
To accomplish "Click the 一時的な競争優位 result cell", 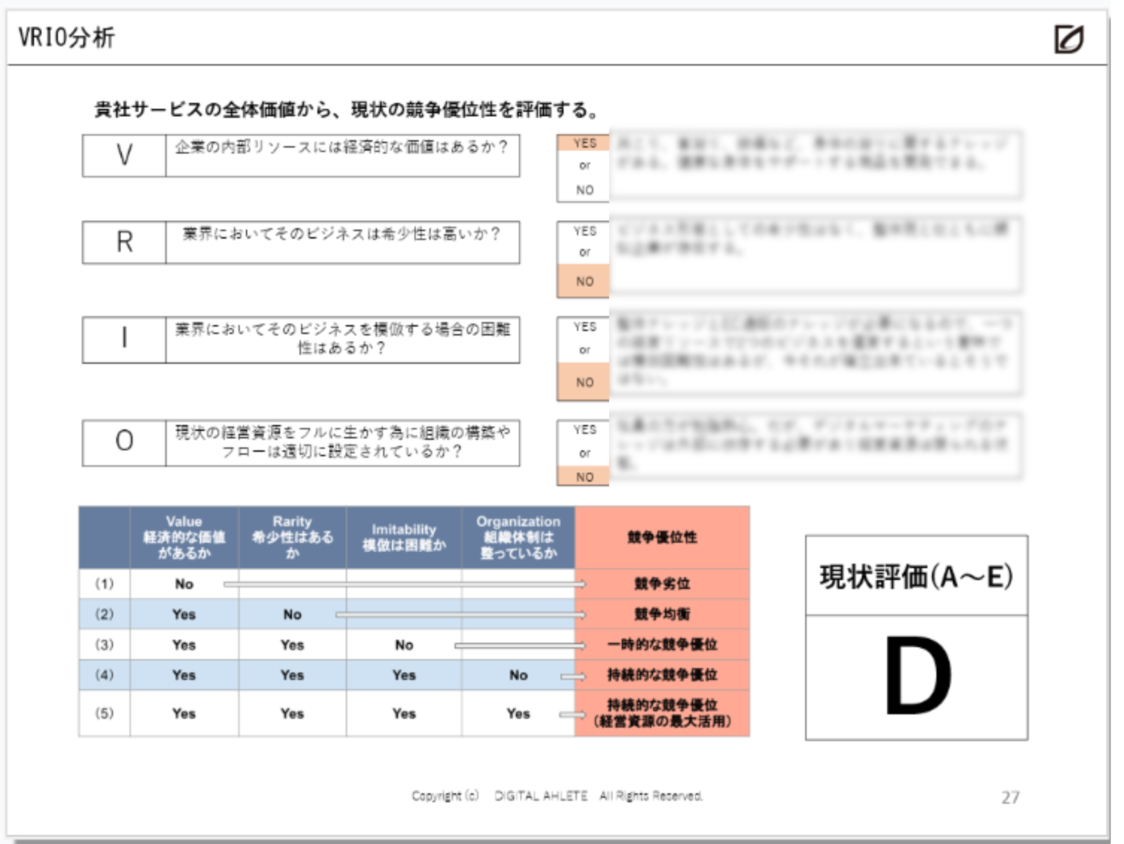I will coord(662,644).
